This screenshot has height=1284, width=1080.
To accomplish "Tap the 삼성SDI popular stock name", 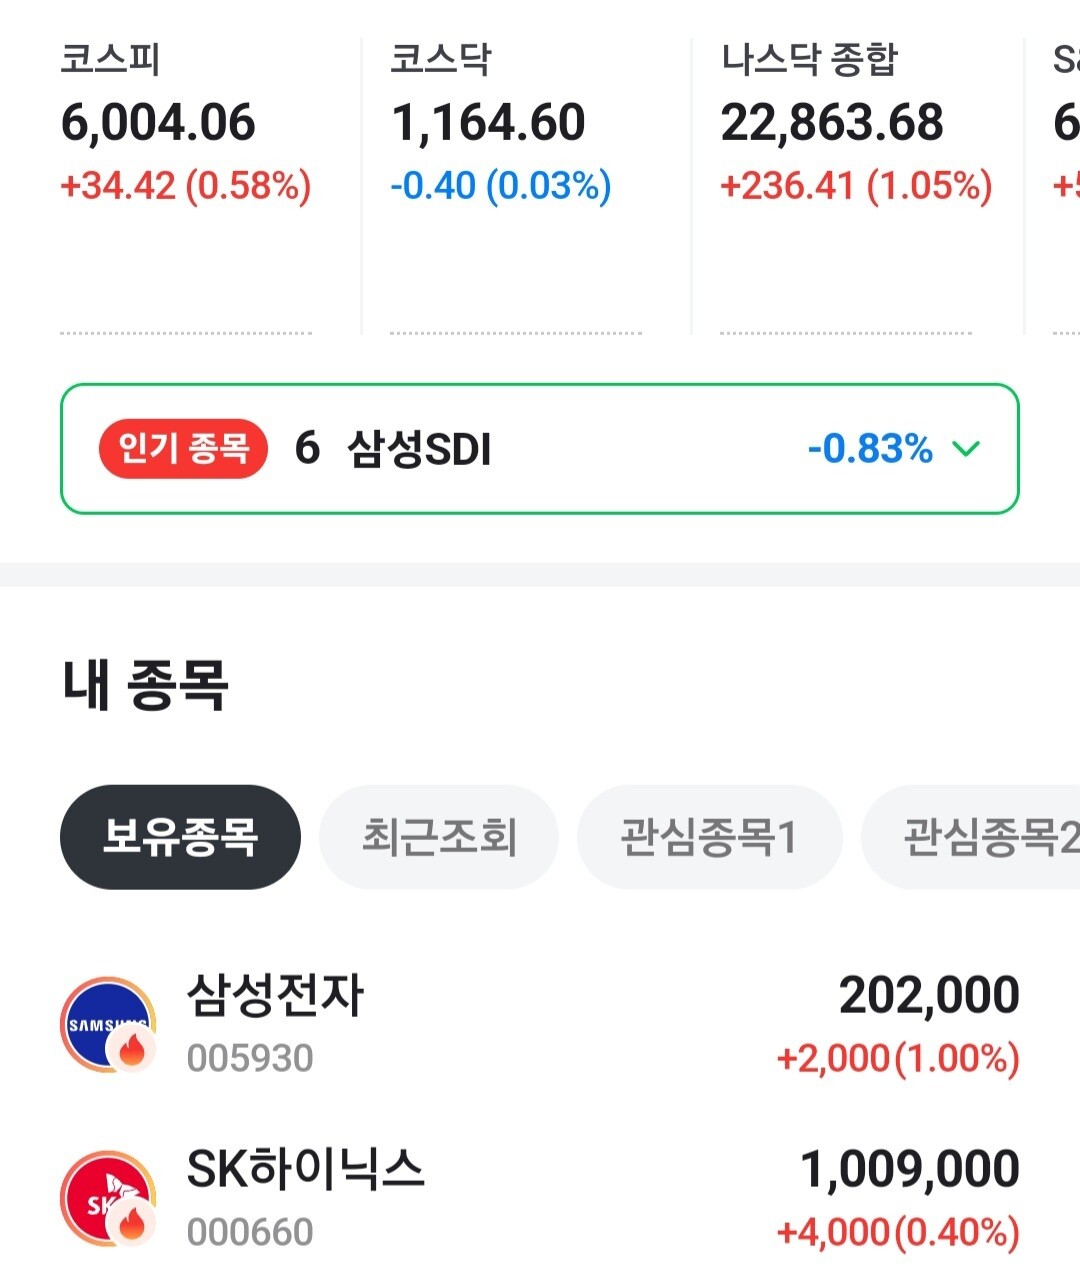I will (x=419, y=449).
